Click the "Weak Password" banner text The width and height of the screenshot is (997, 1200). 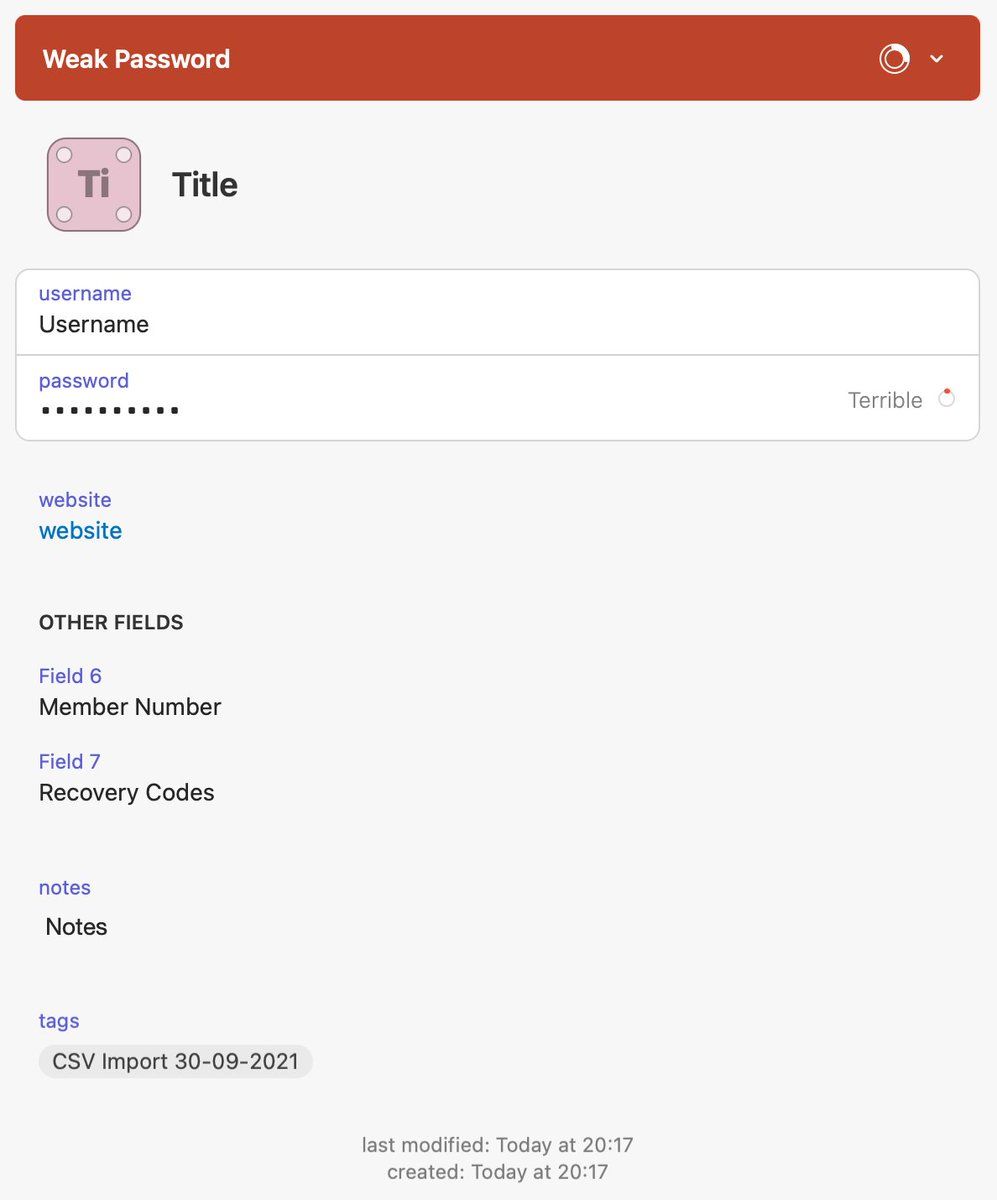click(136, 59)
